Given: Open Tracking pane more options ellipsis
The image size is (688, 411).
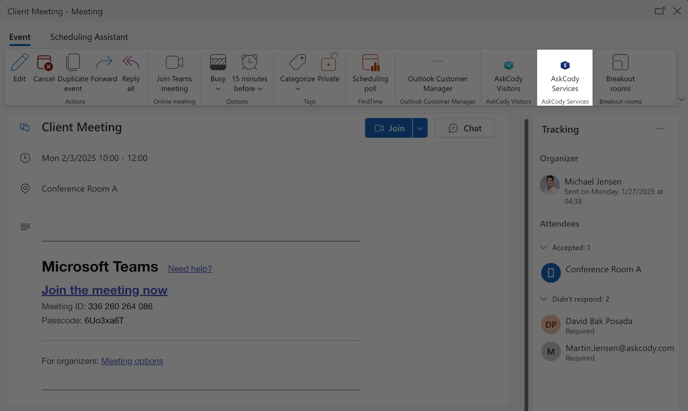Looking at the screenshot, I should tap(660, 129).
